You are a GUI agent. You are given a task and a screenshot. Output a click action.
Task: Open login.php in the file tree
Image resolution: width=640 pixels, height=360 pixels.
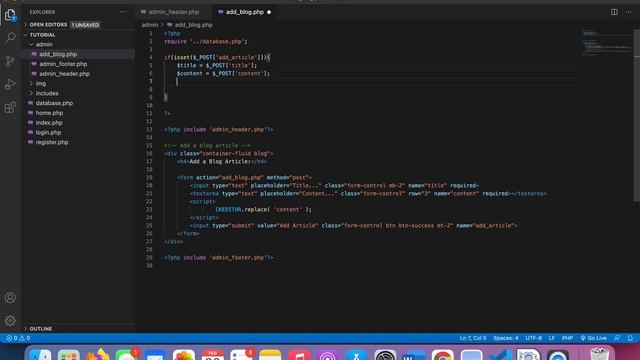point(48,133)
